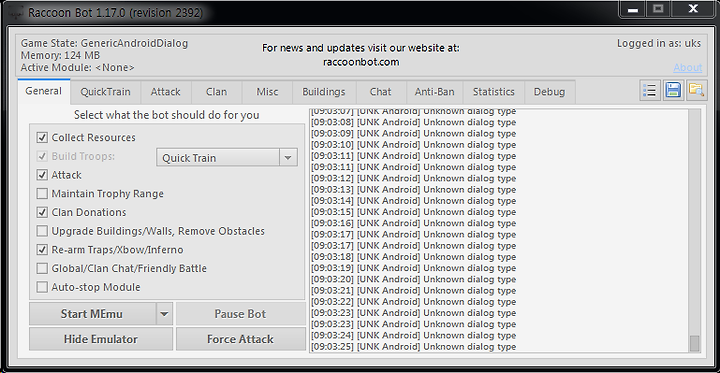Open the list view icon in toolbar
This screenshot has width=720, height=373.
pos(650,90)
